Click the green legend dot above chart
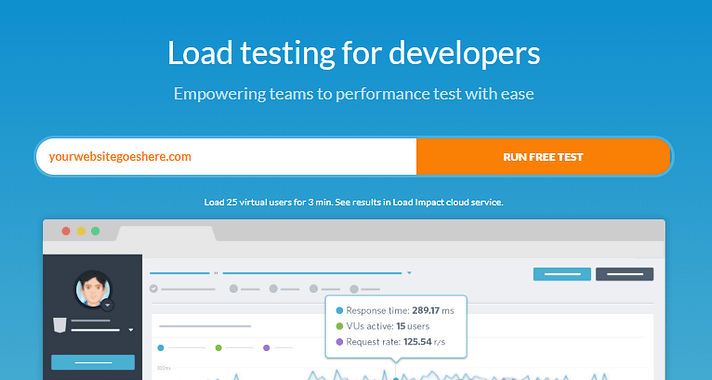Screen dimensions: 712x380 (x=218, y=348)
